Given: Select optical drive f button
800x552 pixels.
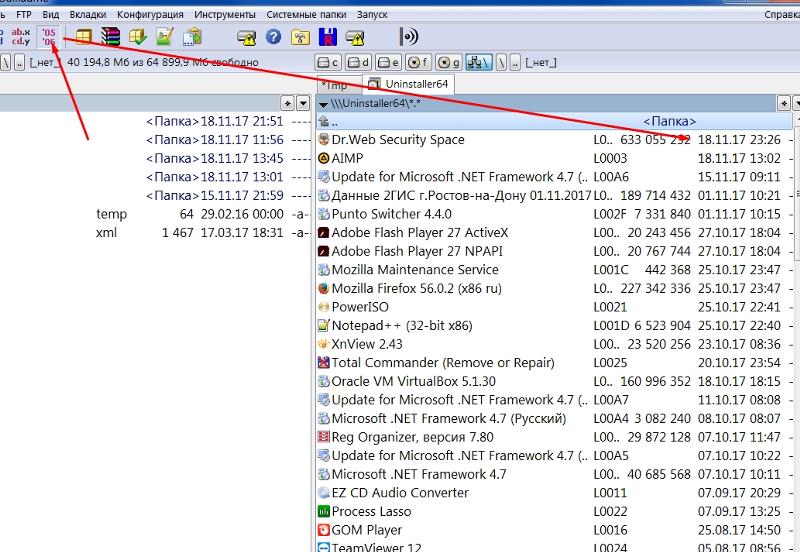Looking at the screenshot, I should [418, 62].
